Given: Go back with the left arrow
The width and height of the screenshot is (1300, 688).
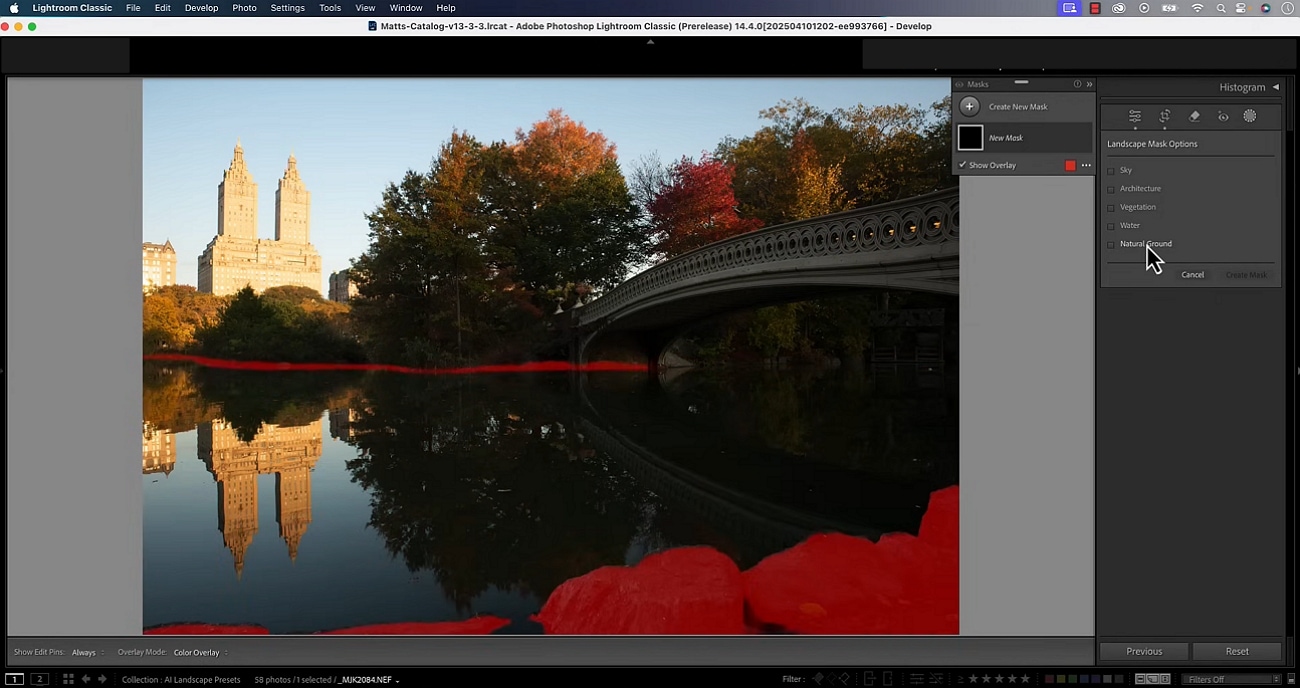Looking at the screenshot, I should (86, 679).
